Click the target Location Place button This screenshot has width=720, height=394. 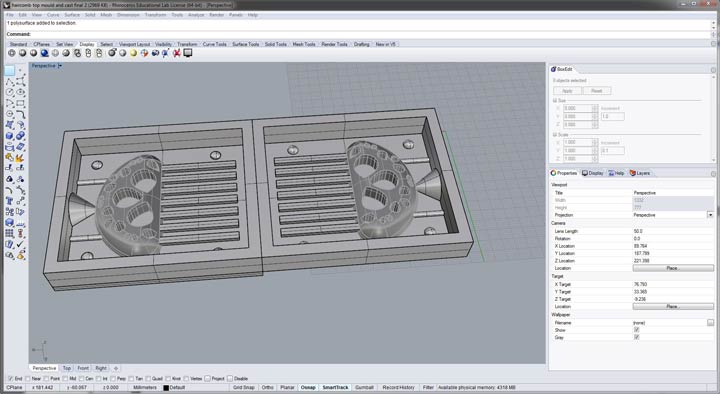tap(673, 306)
